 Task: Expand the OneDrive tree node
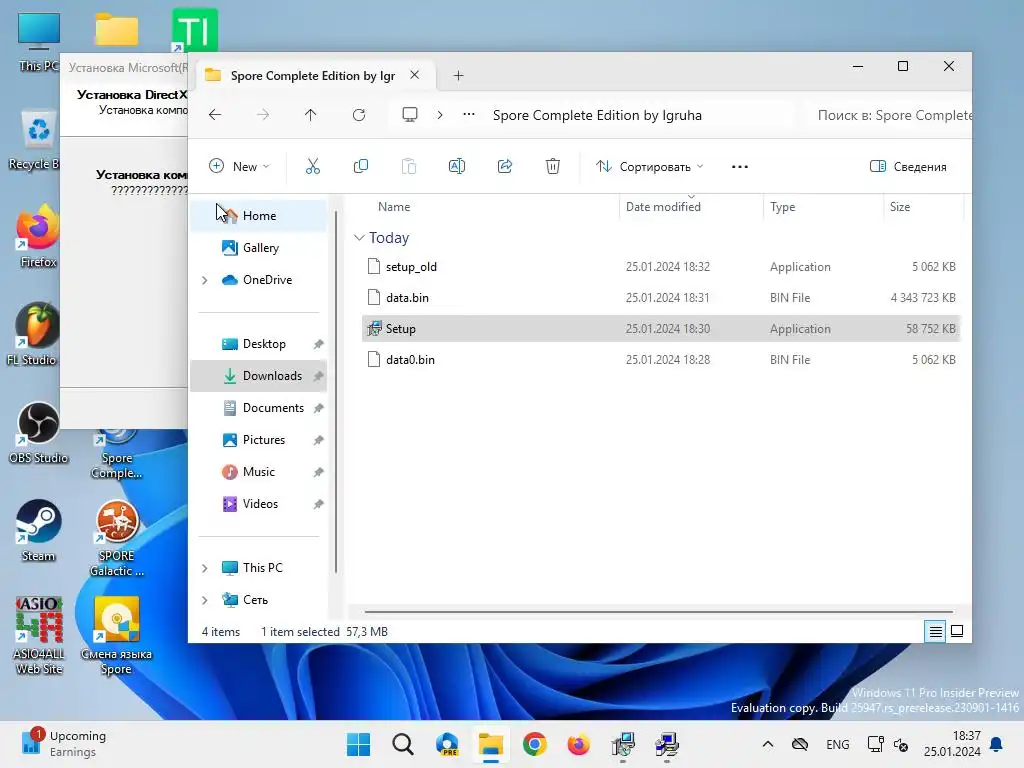point(204,280)
